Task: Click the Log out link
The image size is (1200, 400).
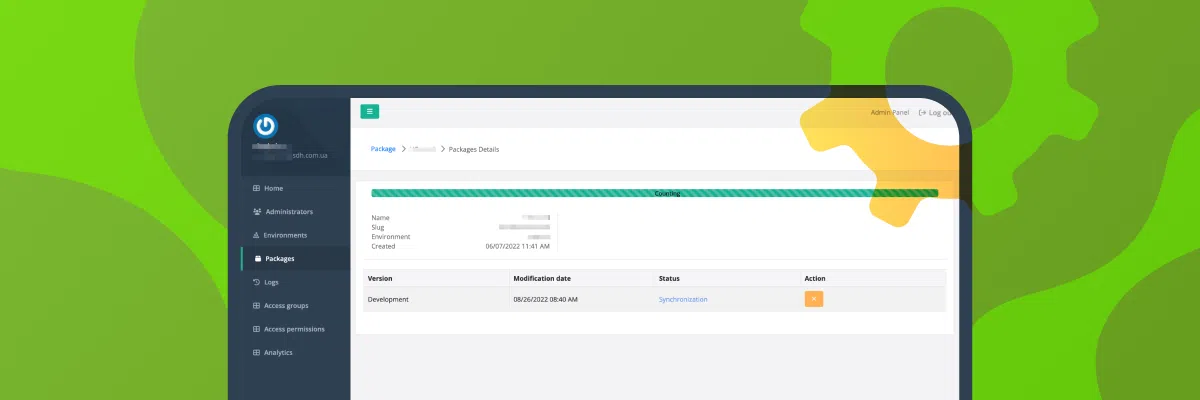Action: pyautogui.click(x=938, y=113)
